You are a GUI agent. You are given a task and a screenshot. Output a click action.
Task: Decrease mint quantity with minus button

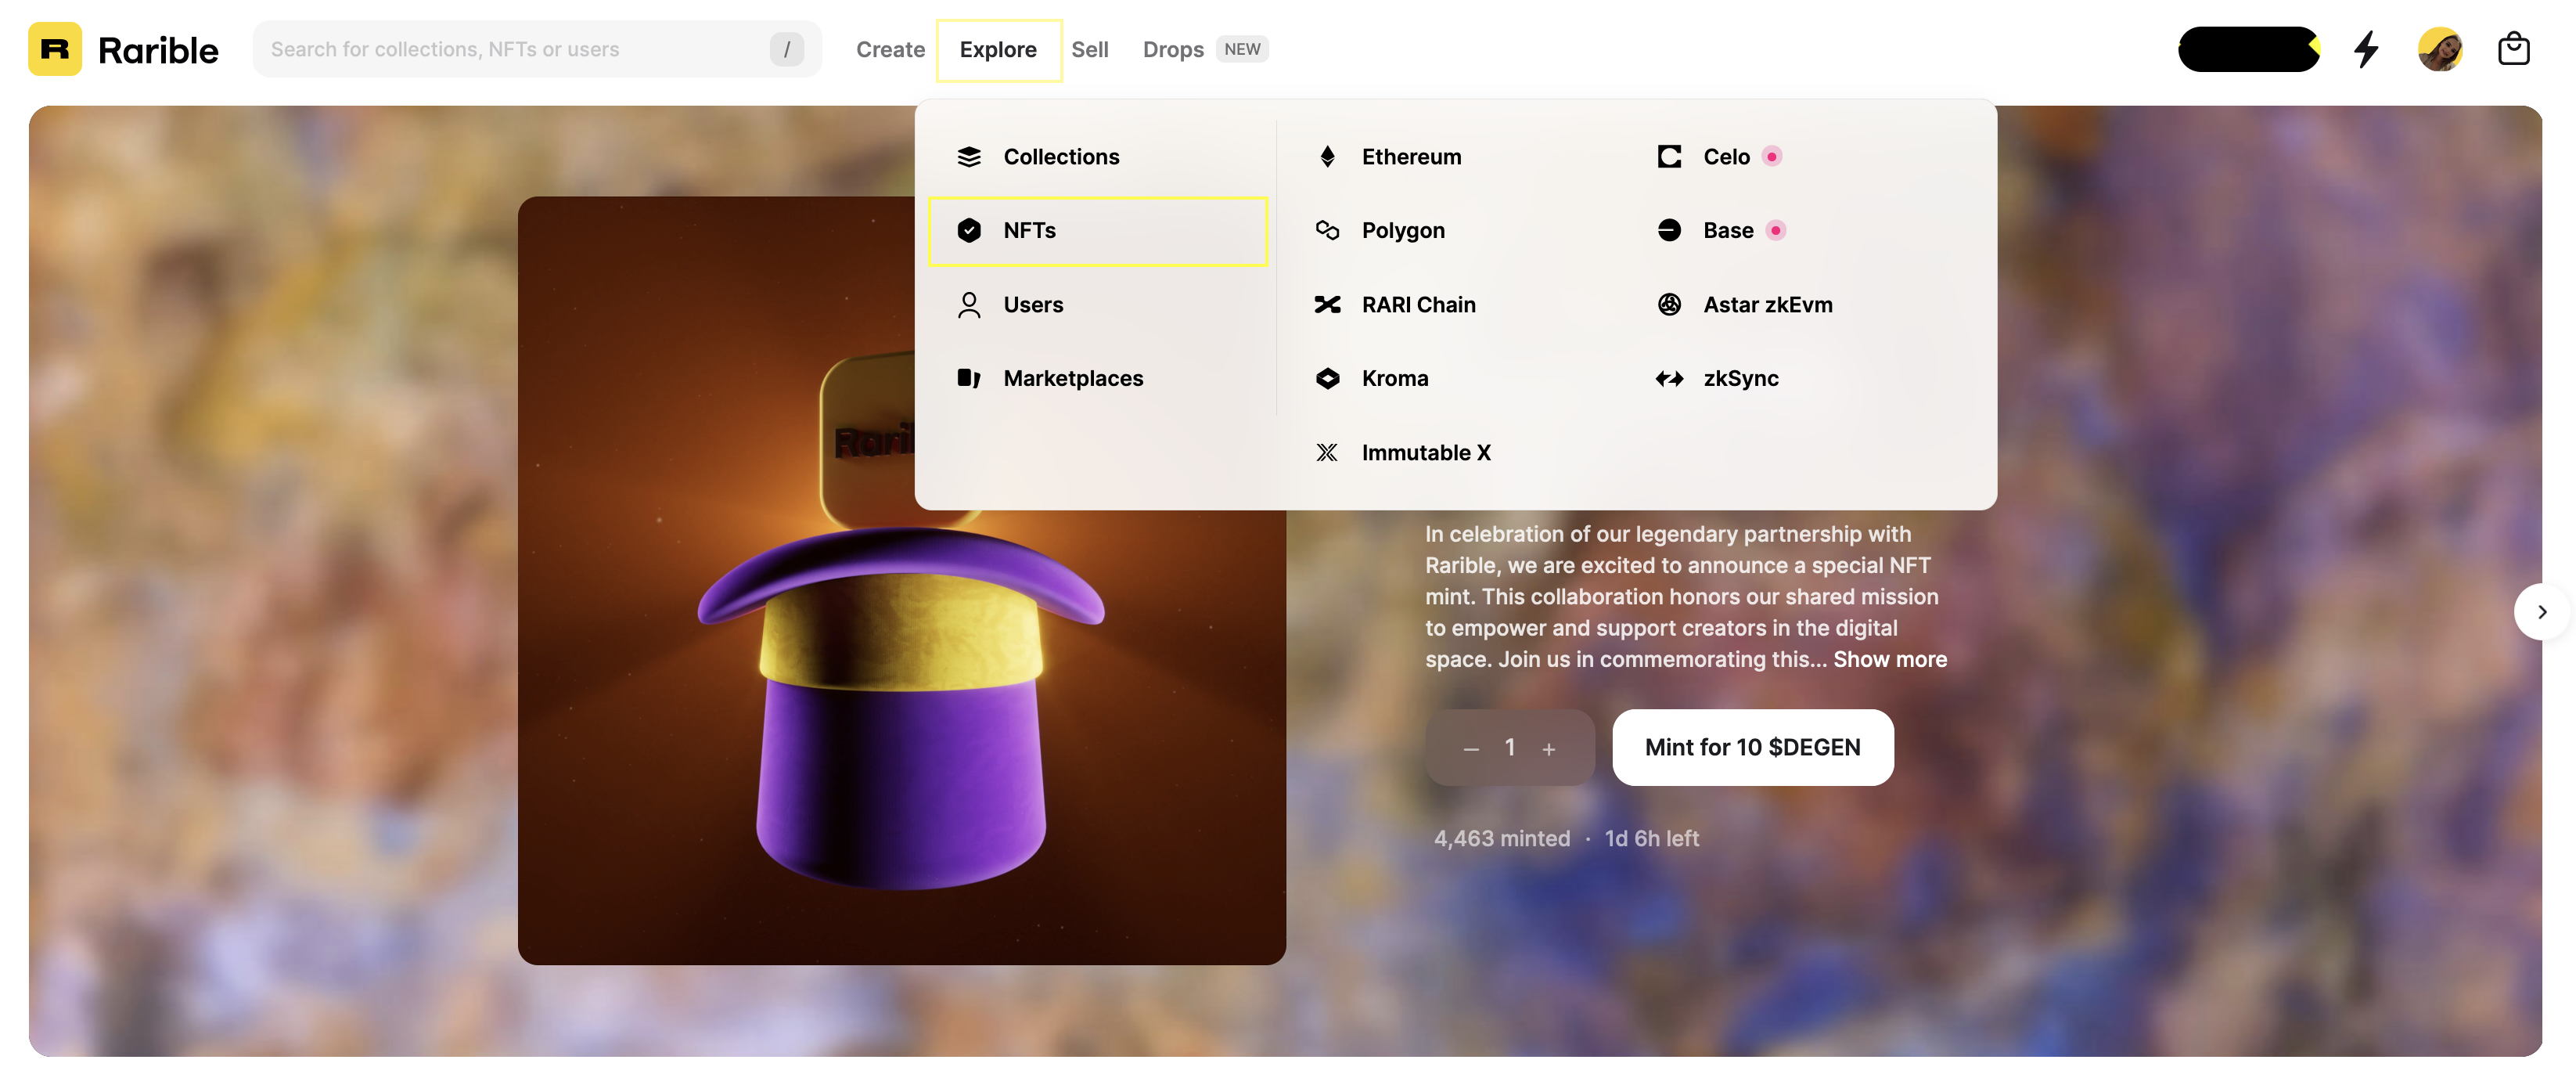coord(1470,749)
